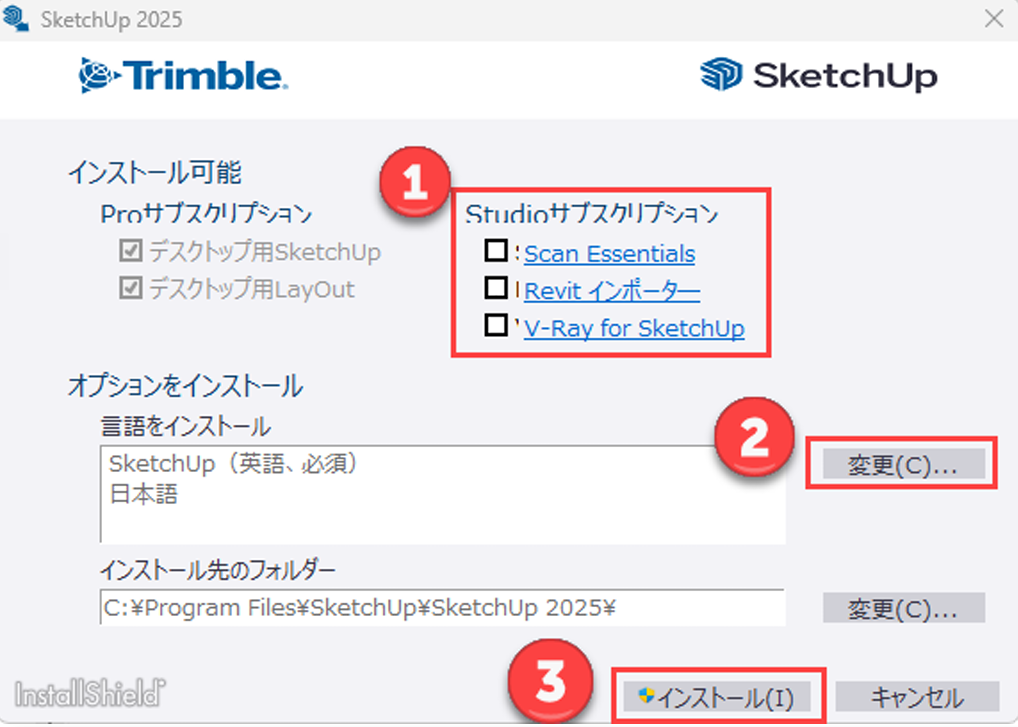Viewport: 1018px width, 727px height.
Task: Follow the V-Ray for SketchUp link
Action: (x=634, y=328)
